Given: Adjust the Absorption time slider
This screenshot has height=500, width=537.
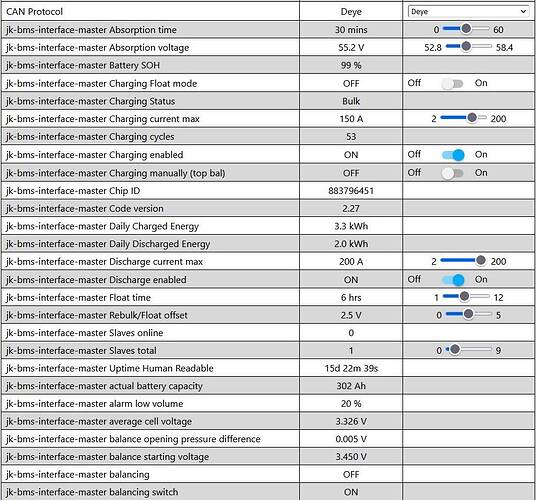Looking at the screenshot, I should [x=466, y=29].
